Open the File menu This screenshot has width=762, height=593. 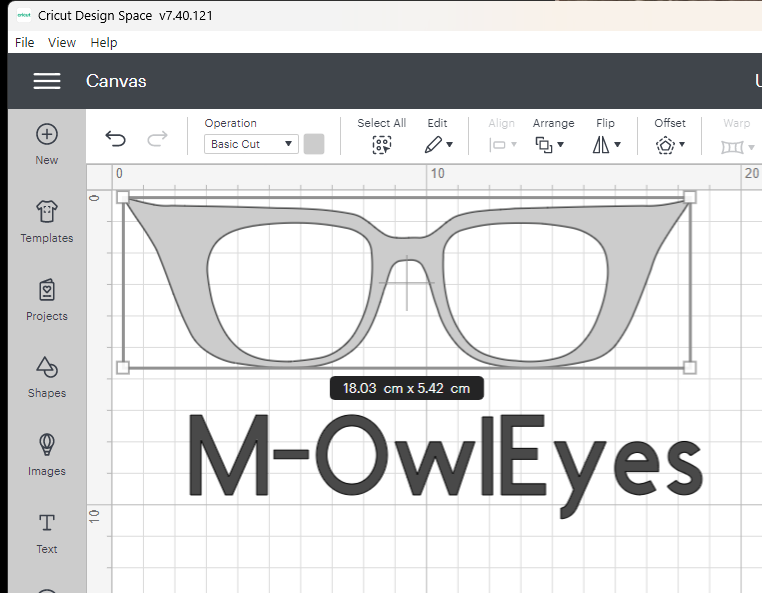coord(25,43)
